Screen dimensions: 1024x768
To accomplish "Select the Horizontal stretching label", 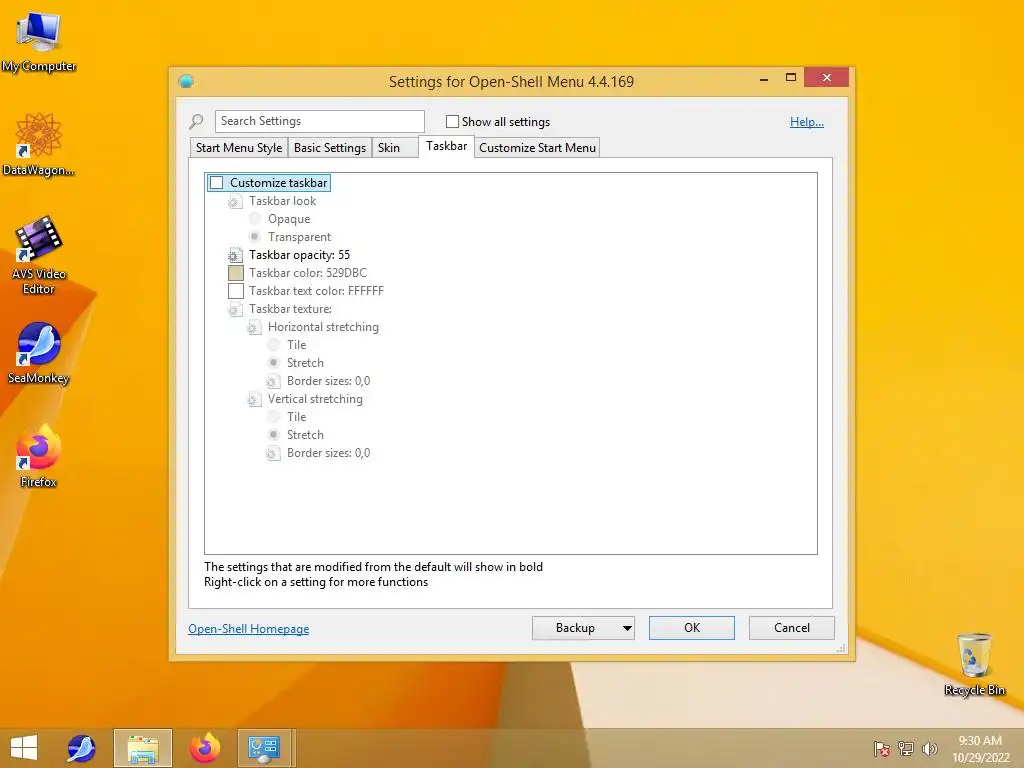I will 323,327.
